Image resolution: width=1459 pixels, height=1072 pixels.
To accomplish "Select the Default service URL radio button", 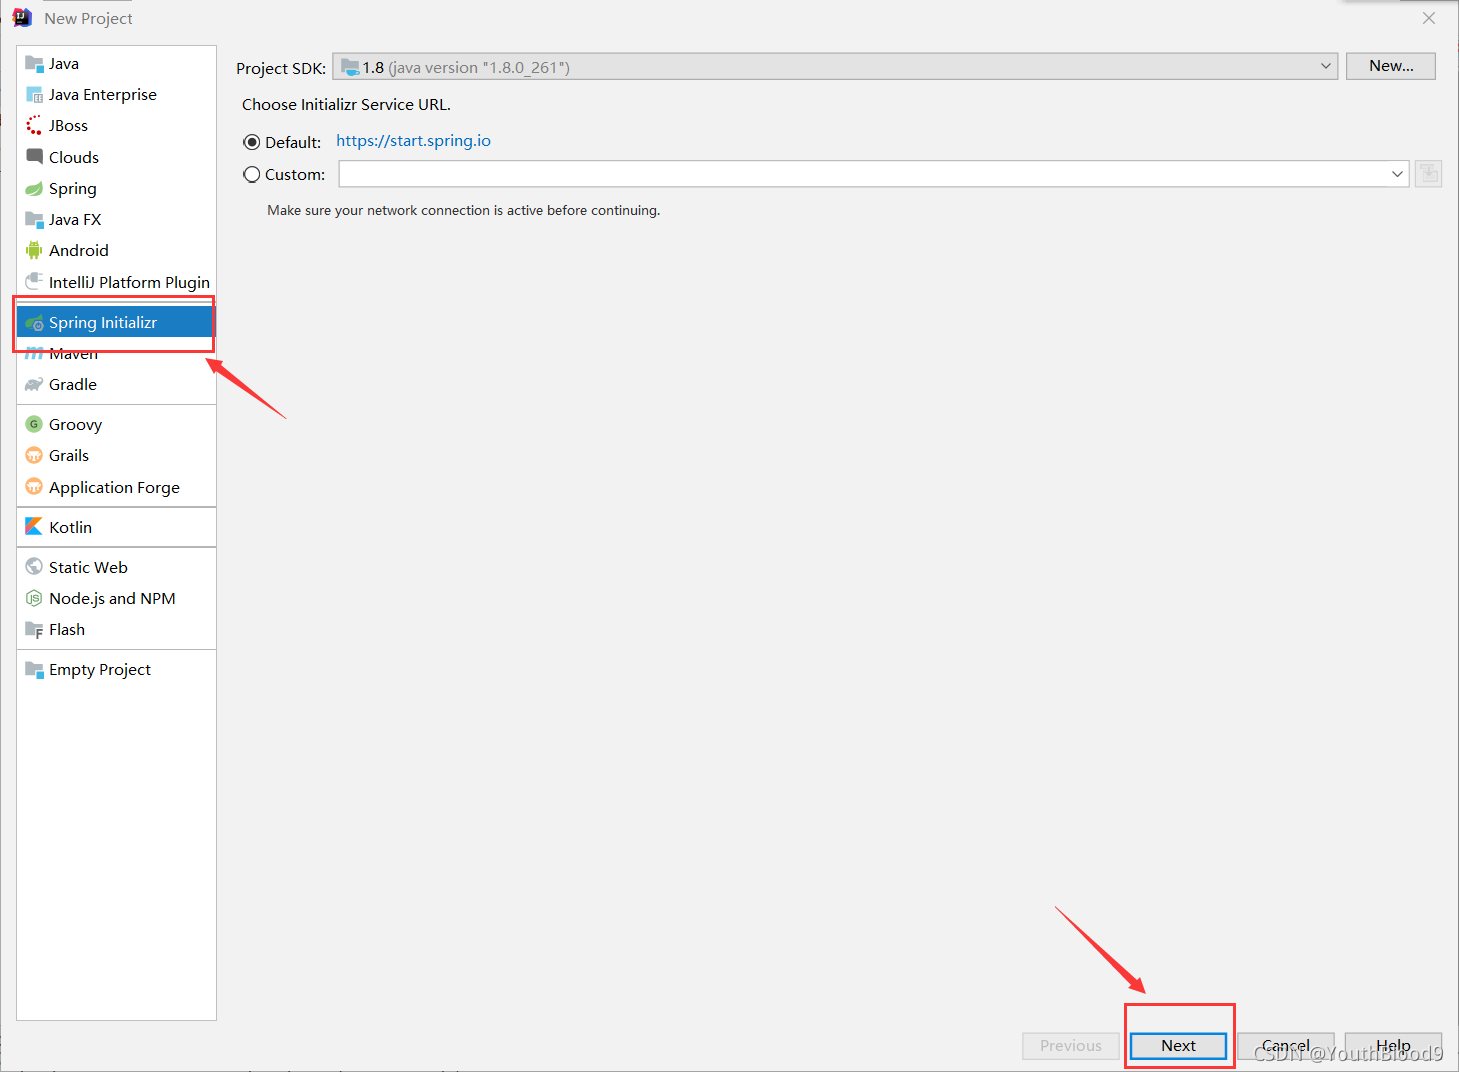I will pyautogui.click(x=252, y=142).
